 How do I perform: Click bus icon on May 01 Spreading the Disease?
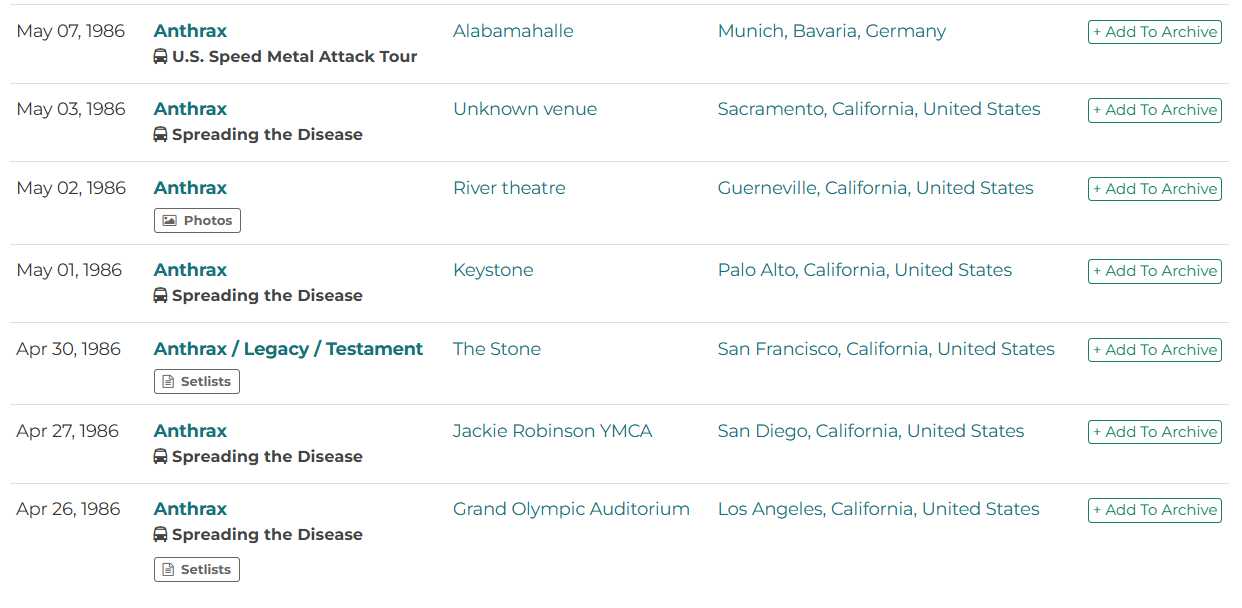coord(160,296)
